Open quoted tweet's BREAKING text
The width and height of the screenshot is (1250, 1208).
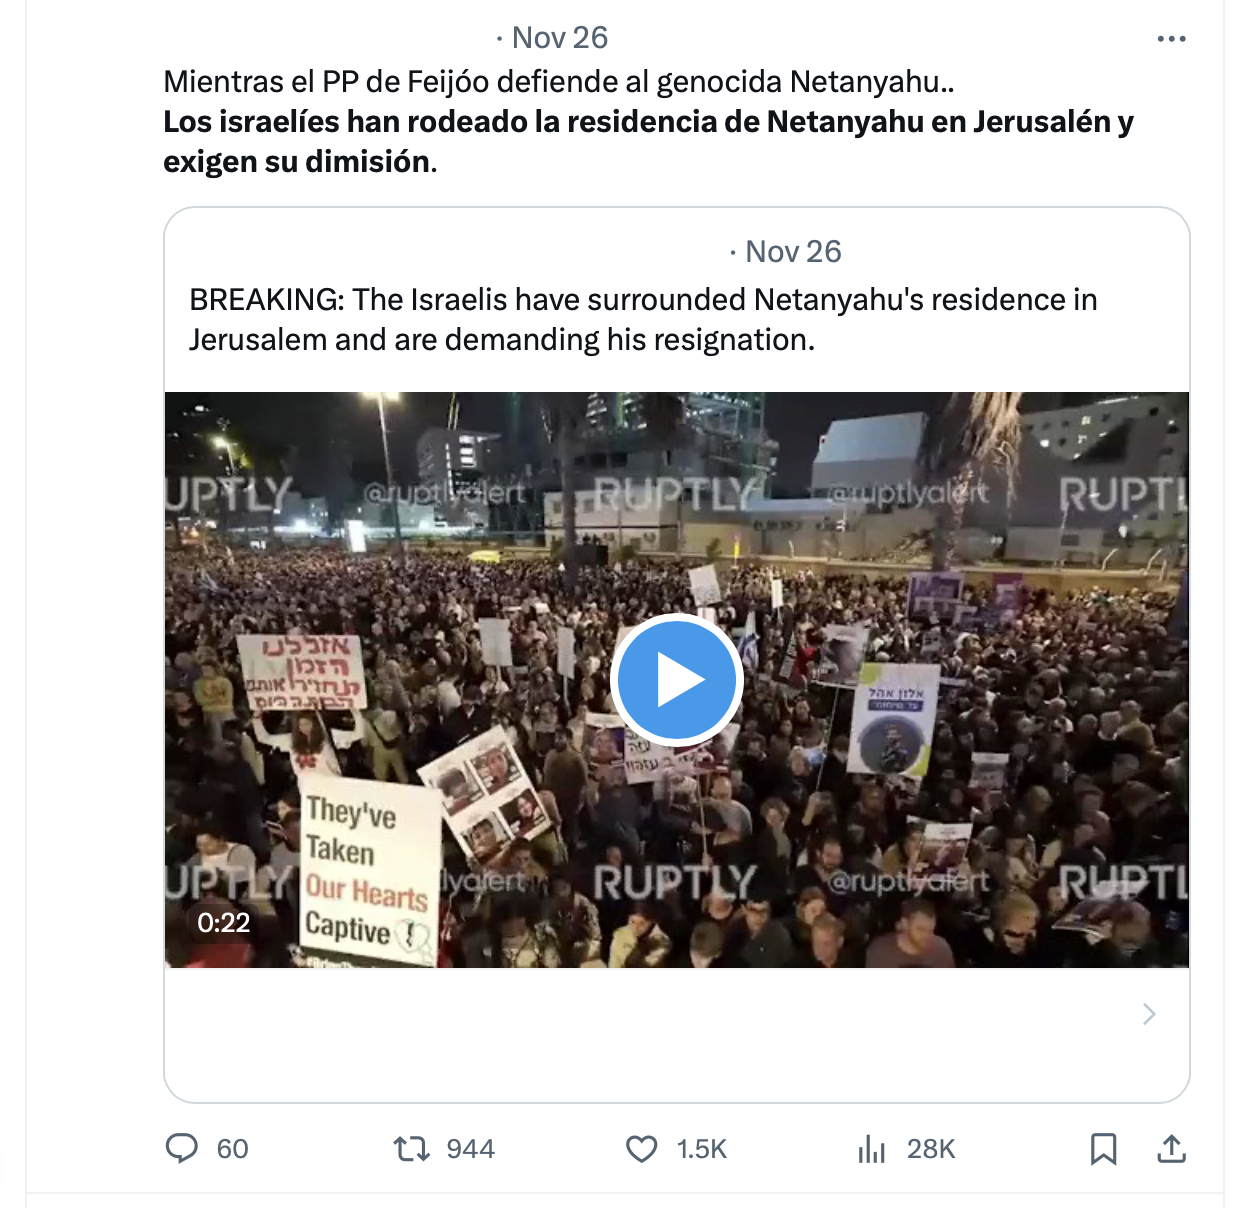coord(643,320)
